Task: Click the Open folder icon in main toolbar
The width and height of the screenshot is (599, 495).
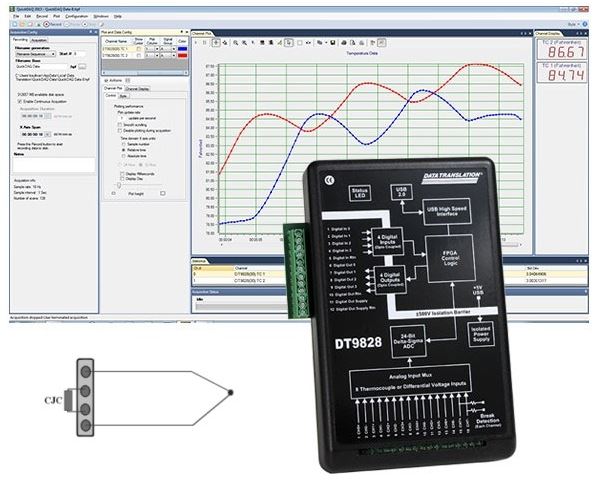Action: 23,24
